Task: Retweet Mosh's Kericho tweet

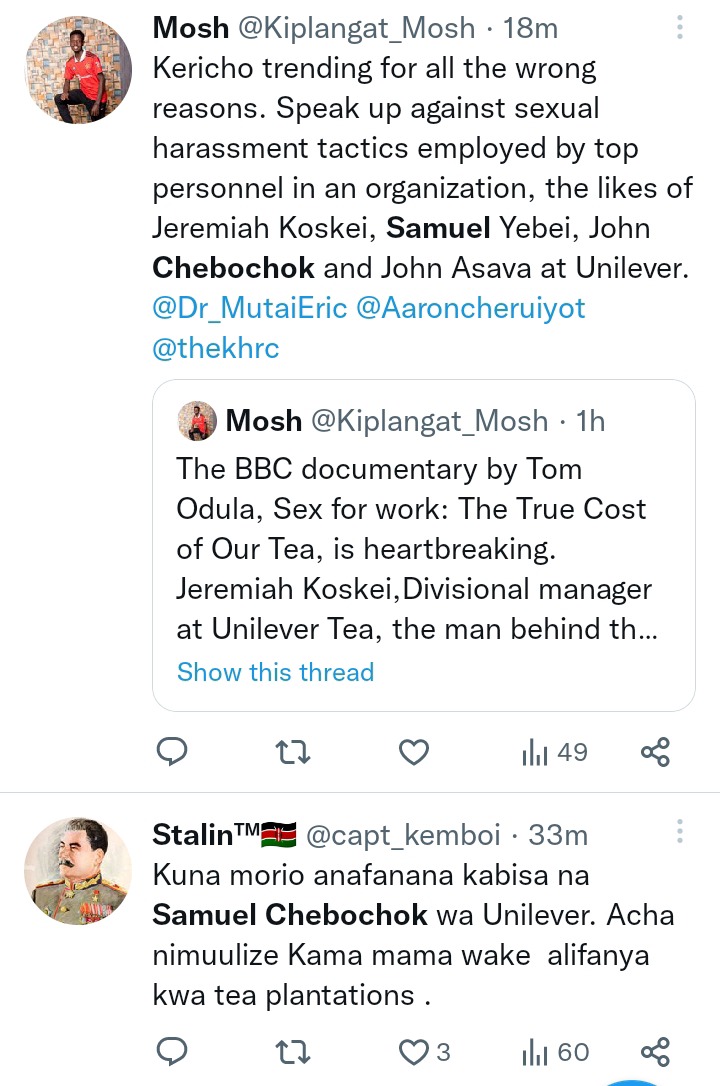Action: tap(293, 752)
